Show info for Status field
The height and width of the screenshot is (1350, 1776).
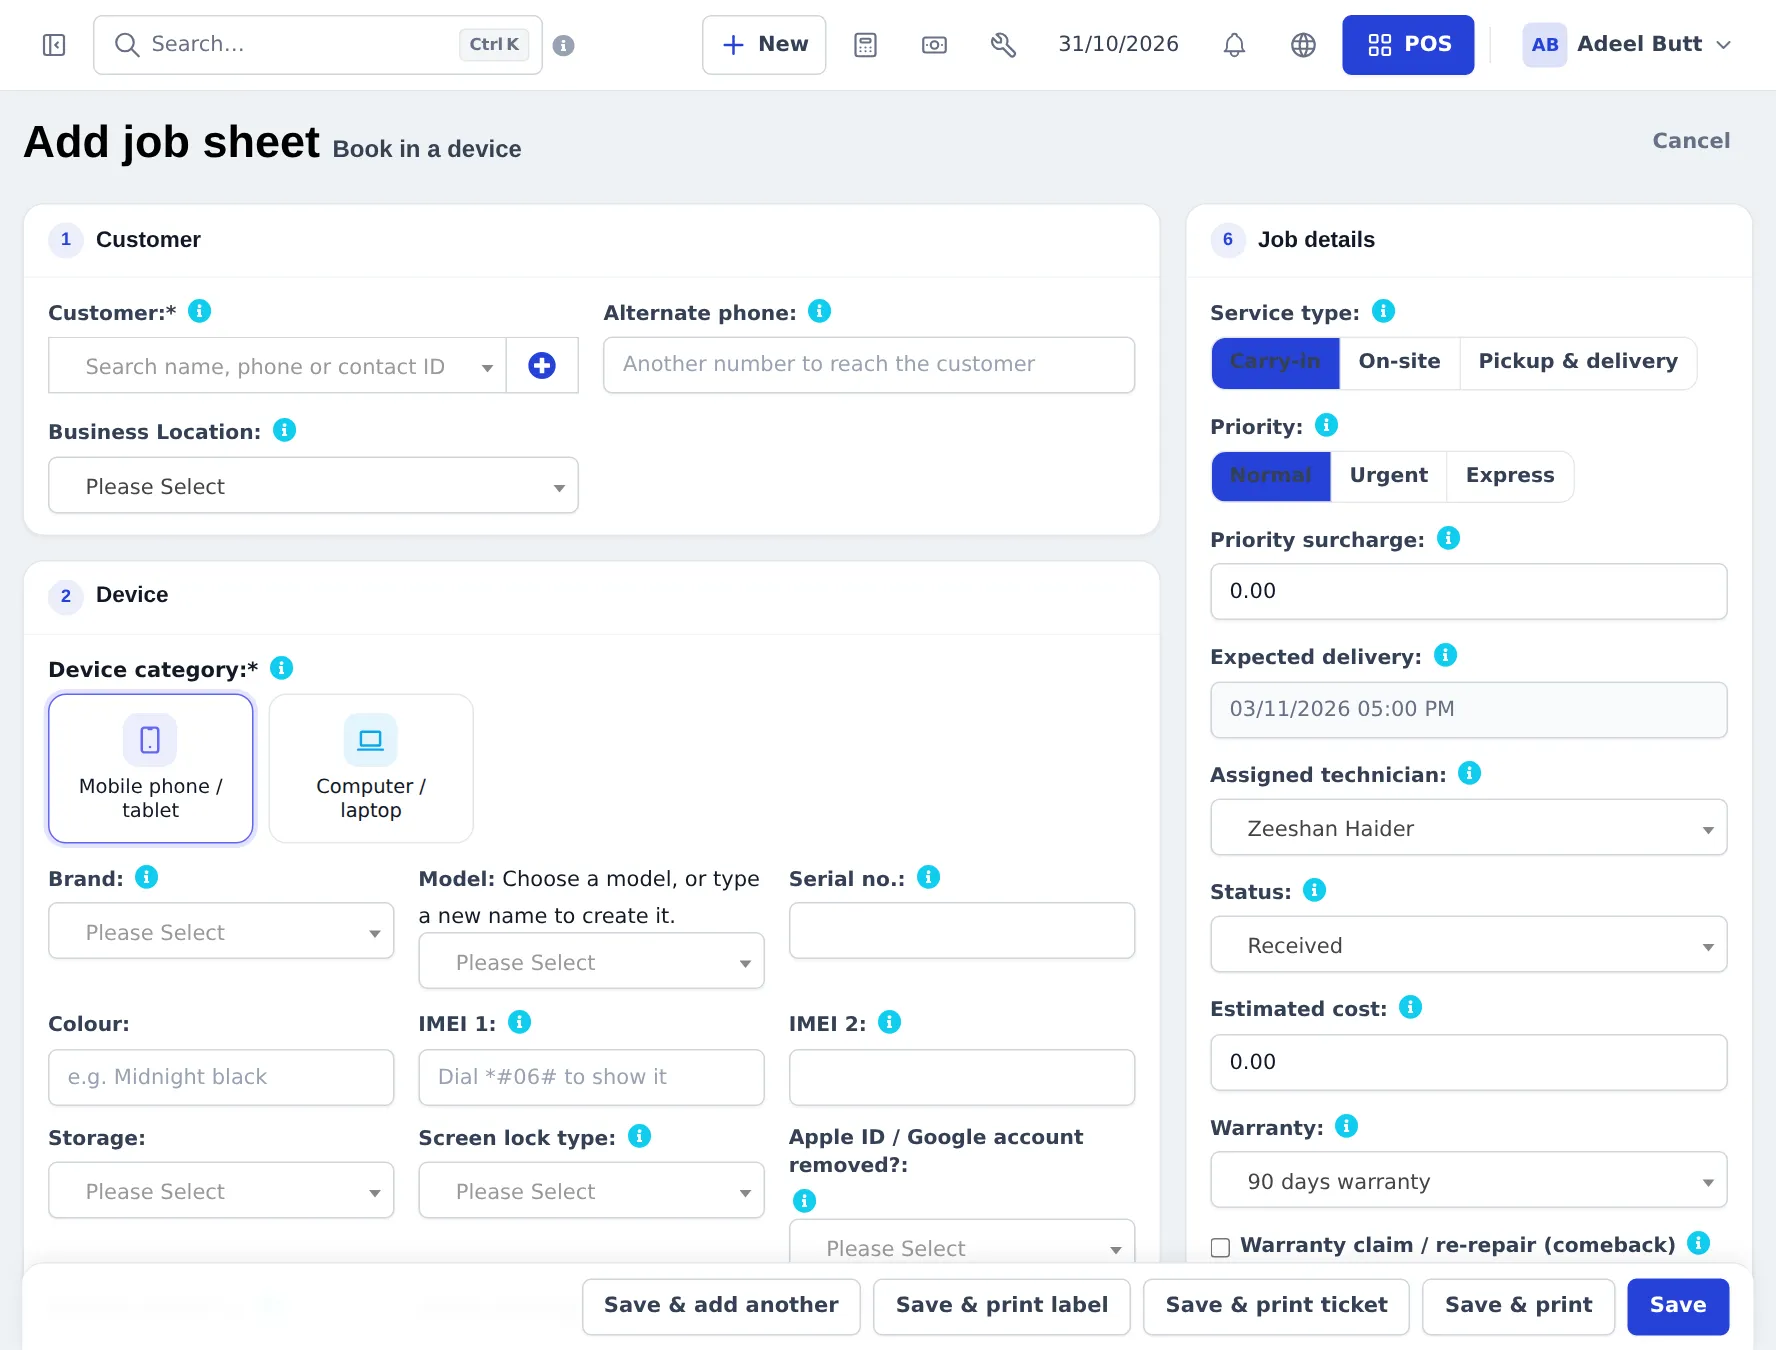coord(1315,890)
